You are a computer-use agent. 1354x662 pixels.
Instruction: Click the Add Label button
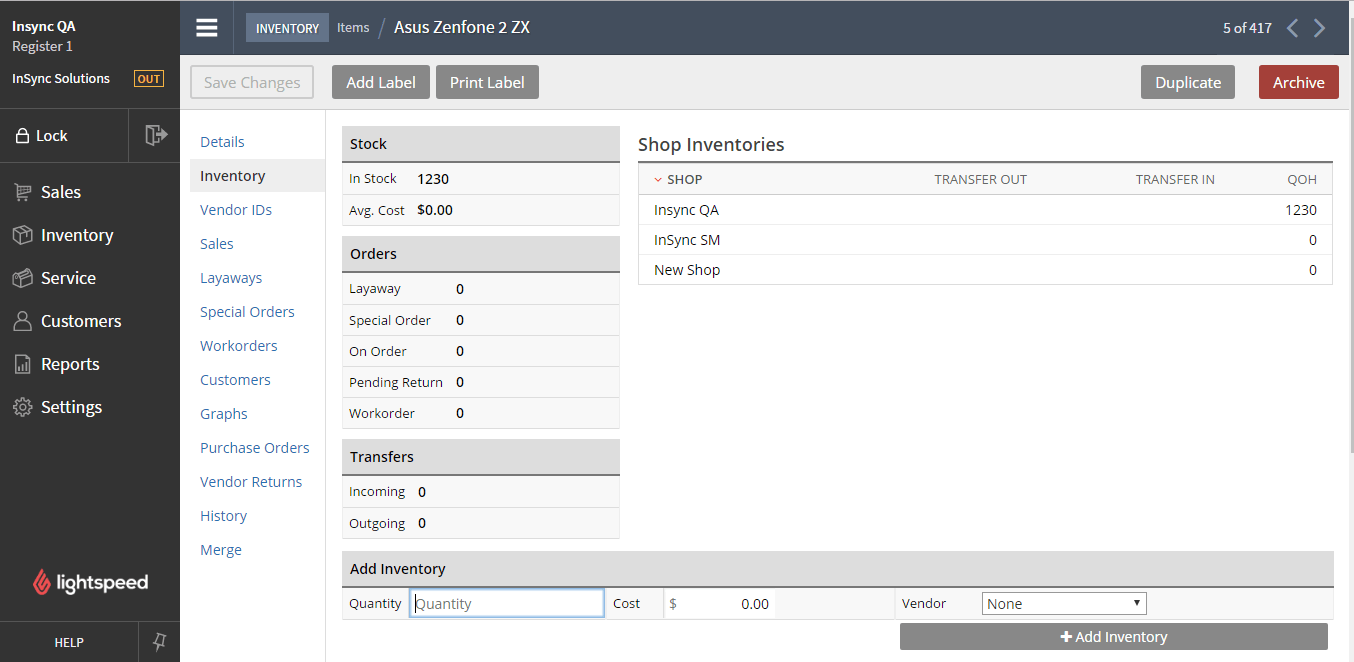coord(381,82)
